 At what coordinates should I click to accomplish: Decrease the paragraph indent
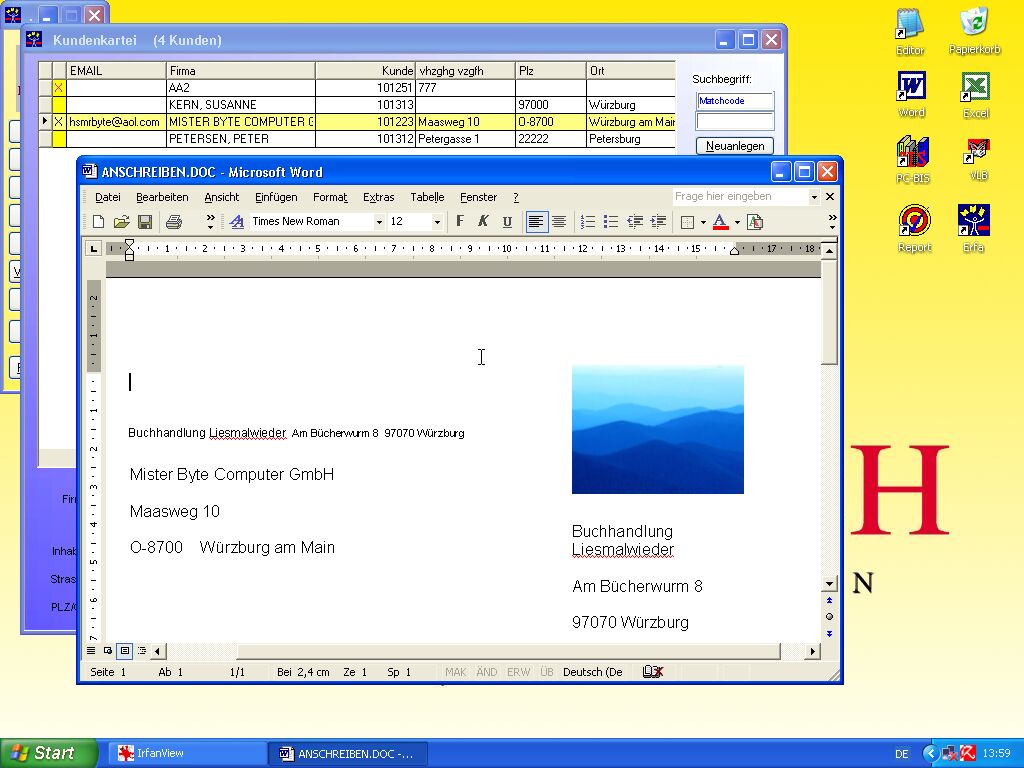635,222
